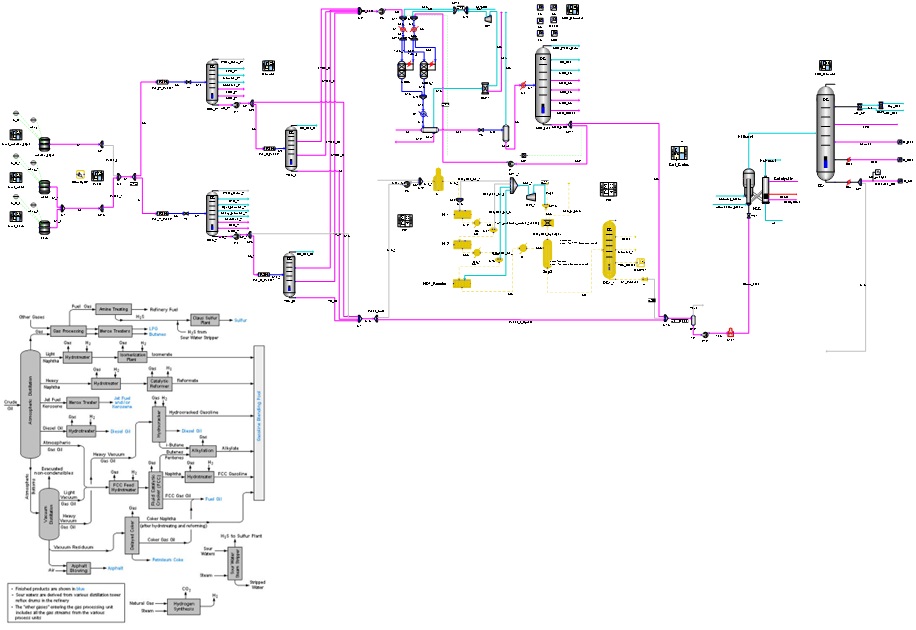
Task: Click the blue Diesel Oil label
Action: (119, 431)
